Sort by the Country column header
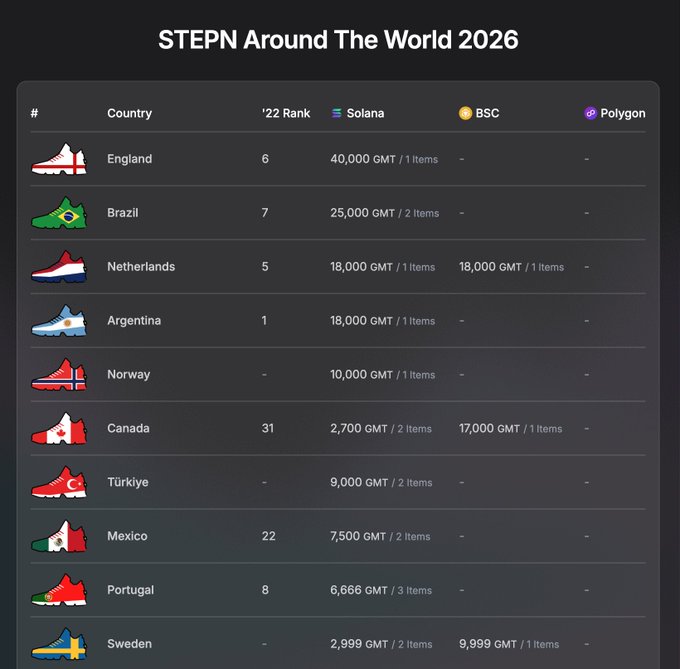Viewport: 680px width, 669px height. coord(129,113)
